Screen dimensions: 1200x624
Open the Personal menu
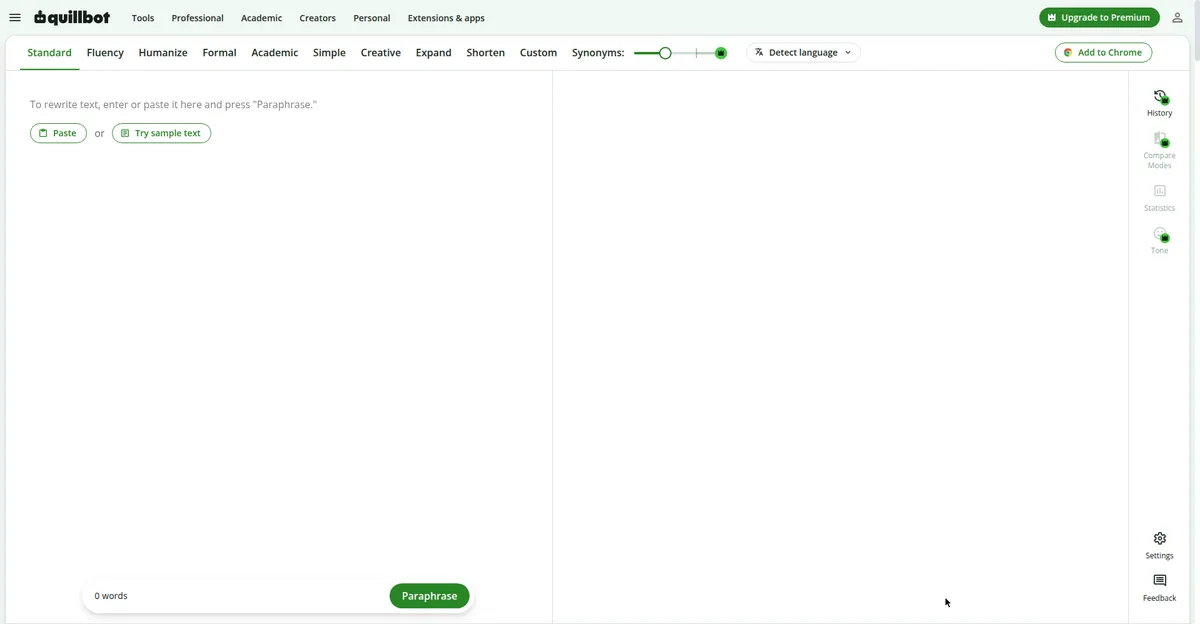tap(372, 18)
